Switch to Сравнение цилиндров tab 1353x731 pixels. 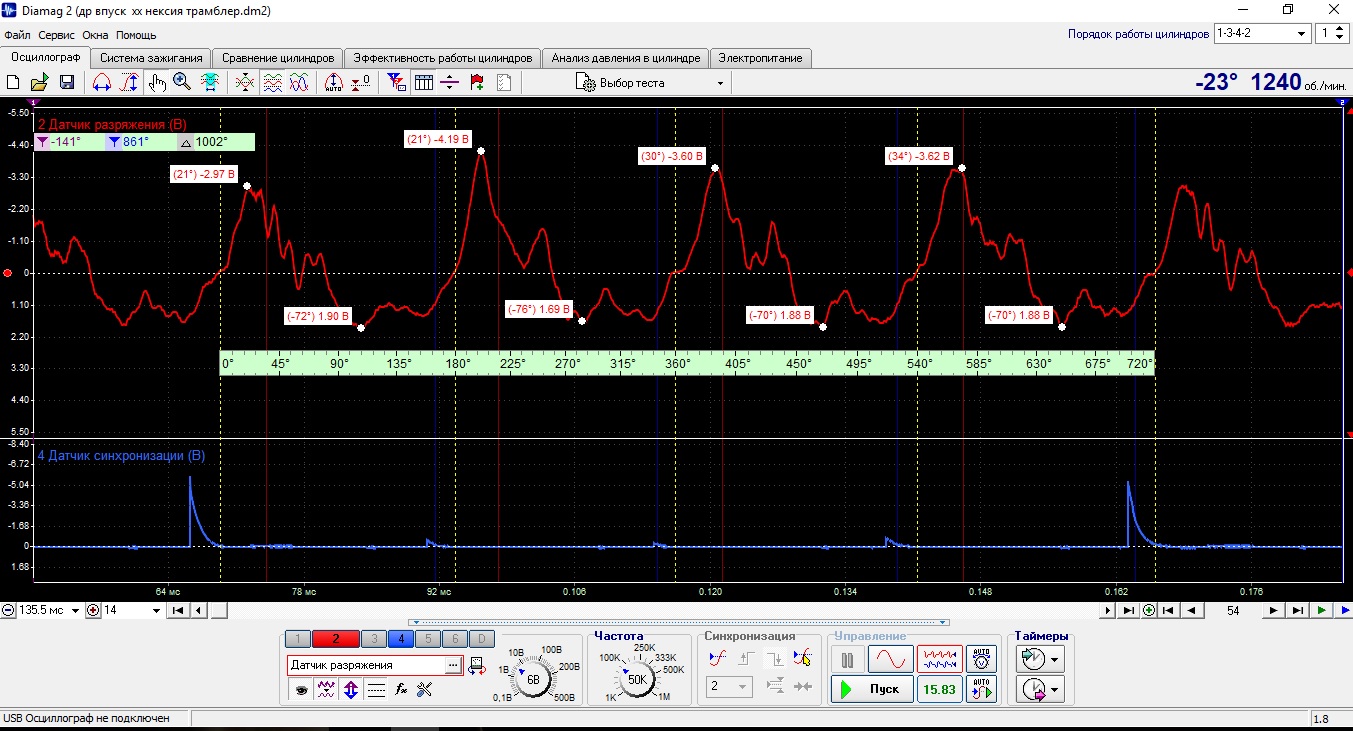(x=278, y=58)
